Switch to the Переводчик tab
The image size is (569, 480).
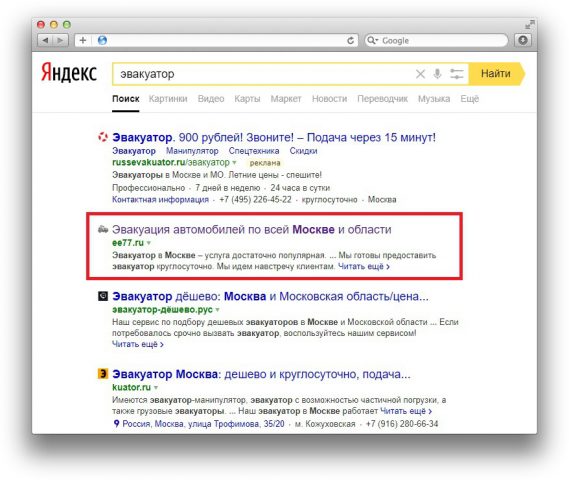tap(382, 99)
